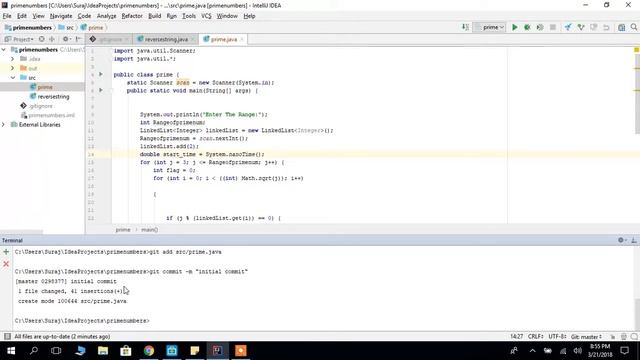
Task: Expand the out folder
Action: (13, 68)
